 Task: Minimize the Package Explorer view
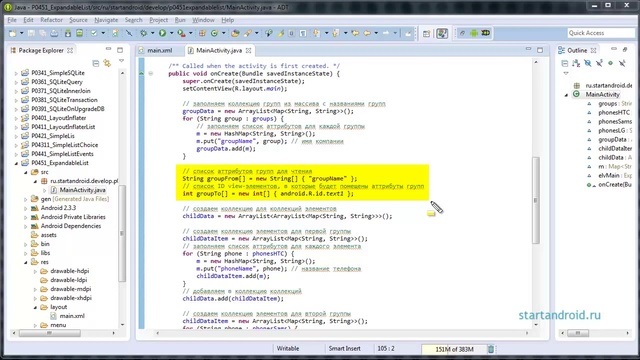pyautogui.click(x=108, y=49)
